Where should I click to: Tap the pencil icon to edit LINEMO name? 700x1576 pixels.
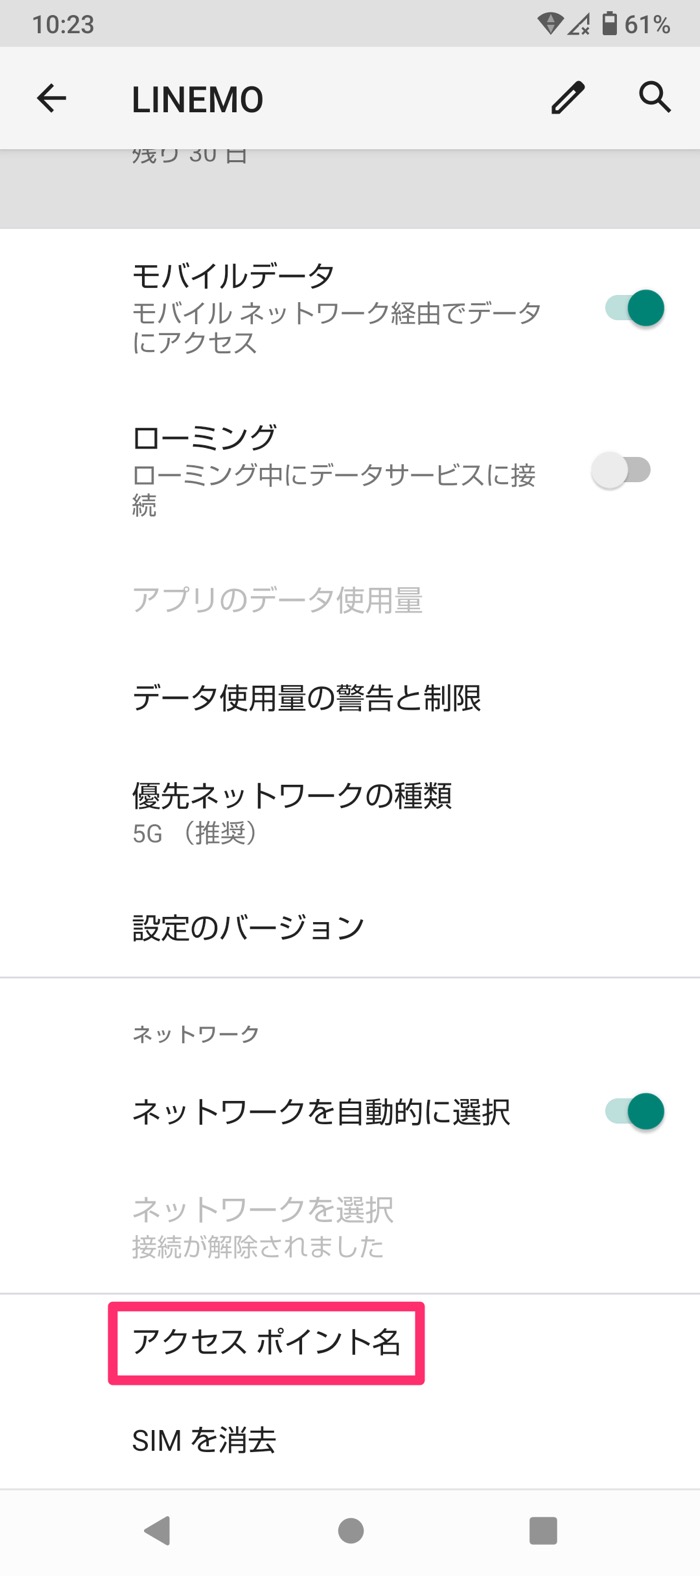(x=567, y=97)
